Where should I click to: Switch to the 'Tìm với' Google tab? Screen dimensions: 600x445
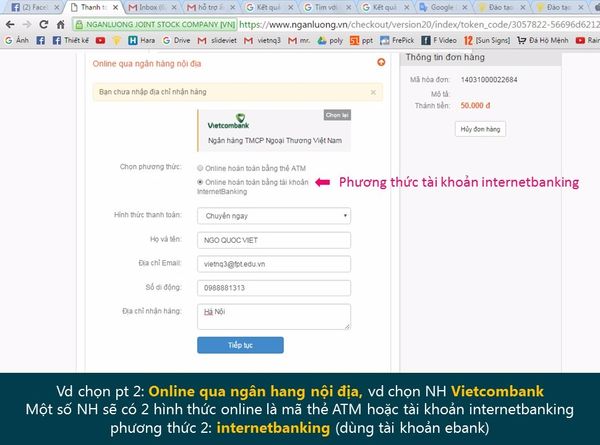click(327, 7)
